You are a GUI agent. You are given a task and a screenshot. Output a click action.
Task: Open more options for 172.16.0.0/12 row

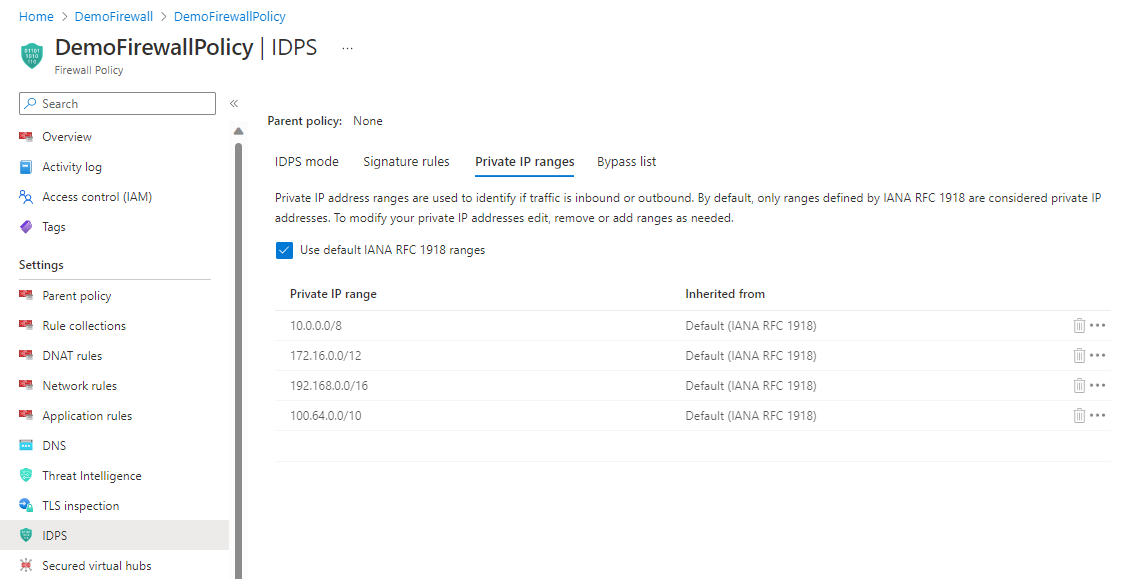1098,355
